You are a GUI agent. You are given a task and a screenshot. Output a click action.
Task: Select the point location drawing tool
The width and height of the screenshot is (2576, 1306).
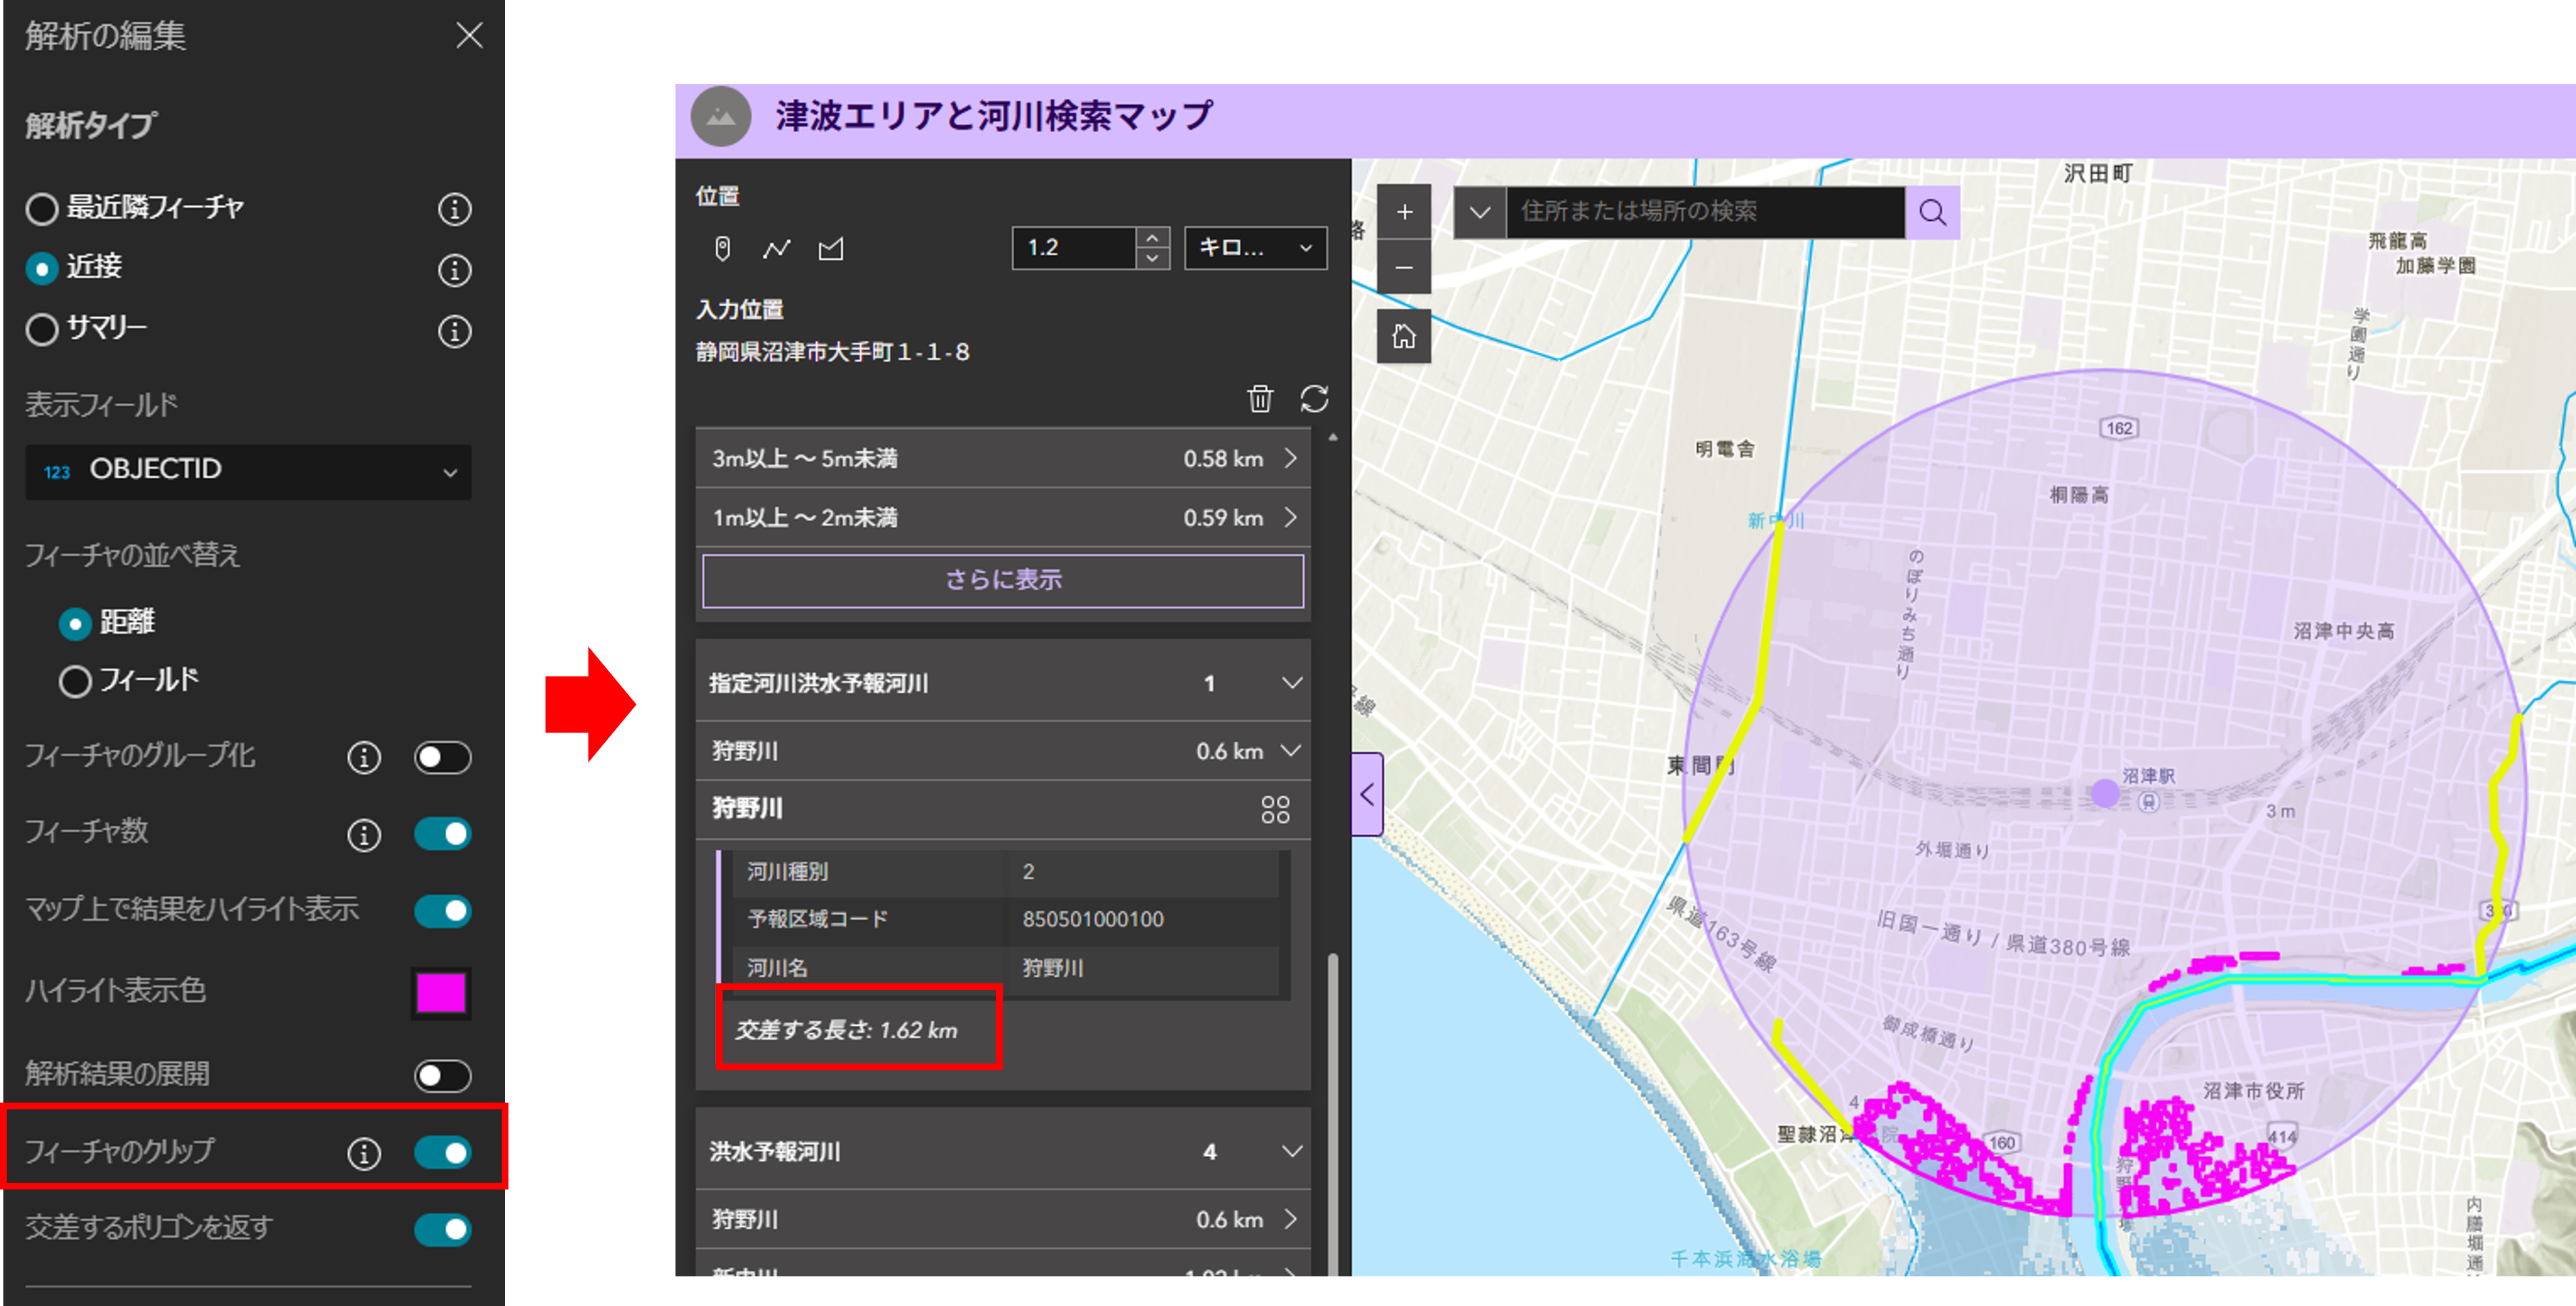pos(722,248)
